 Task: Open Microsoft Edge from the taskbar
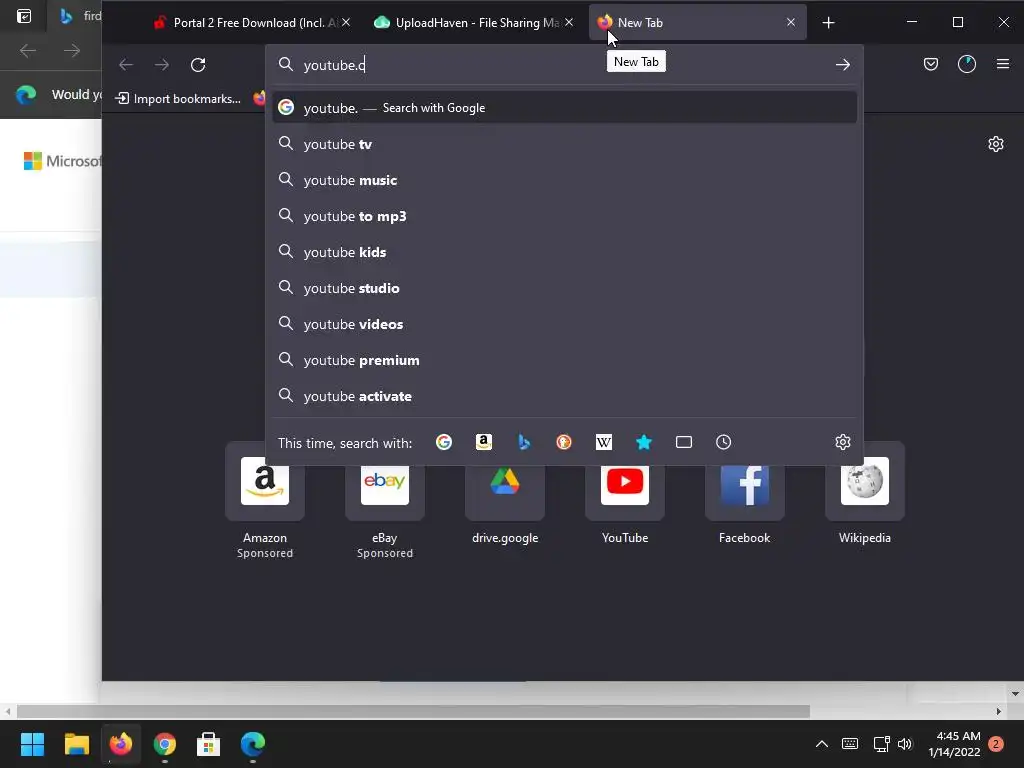(253, 744)
